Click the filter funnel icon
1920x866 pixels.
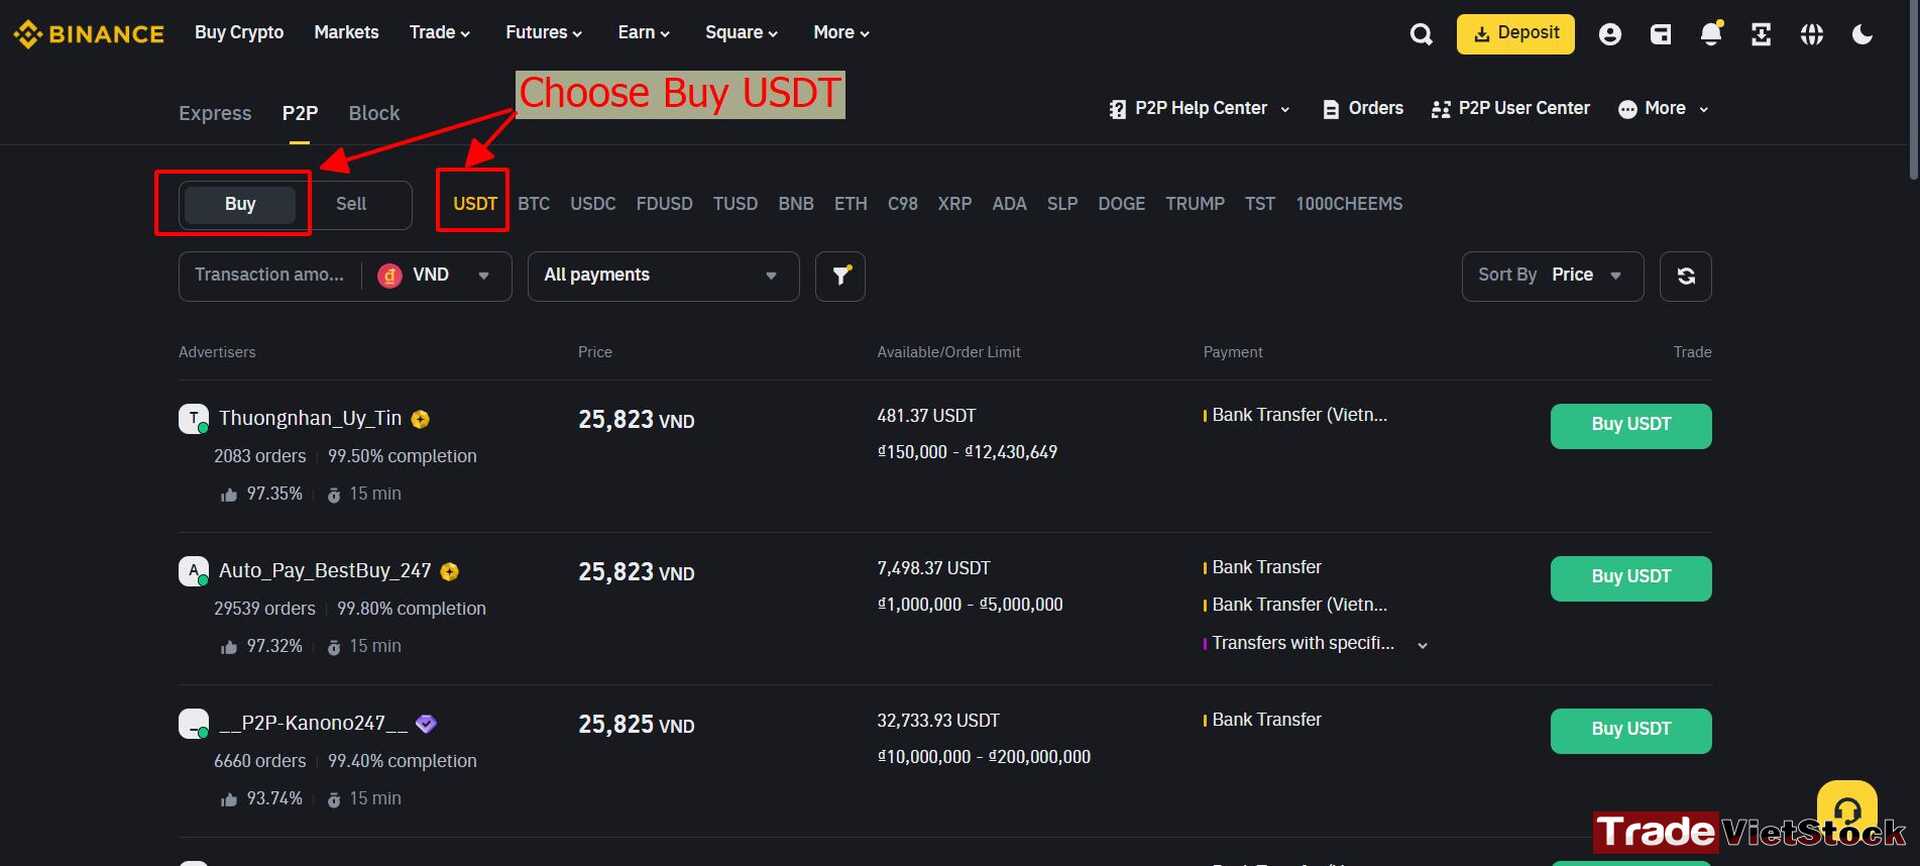(x=841, y=276)
